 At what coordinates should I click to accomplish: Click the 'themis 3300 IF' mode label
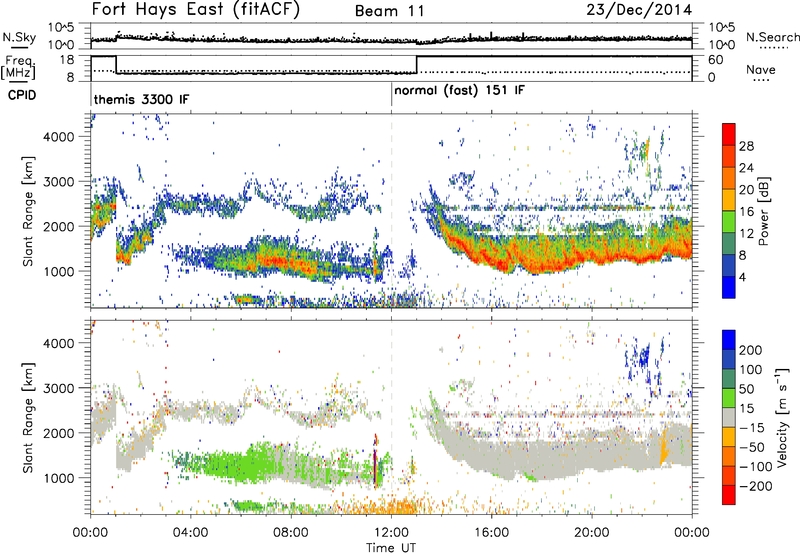point(141,99)
